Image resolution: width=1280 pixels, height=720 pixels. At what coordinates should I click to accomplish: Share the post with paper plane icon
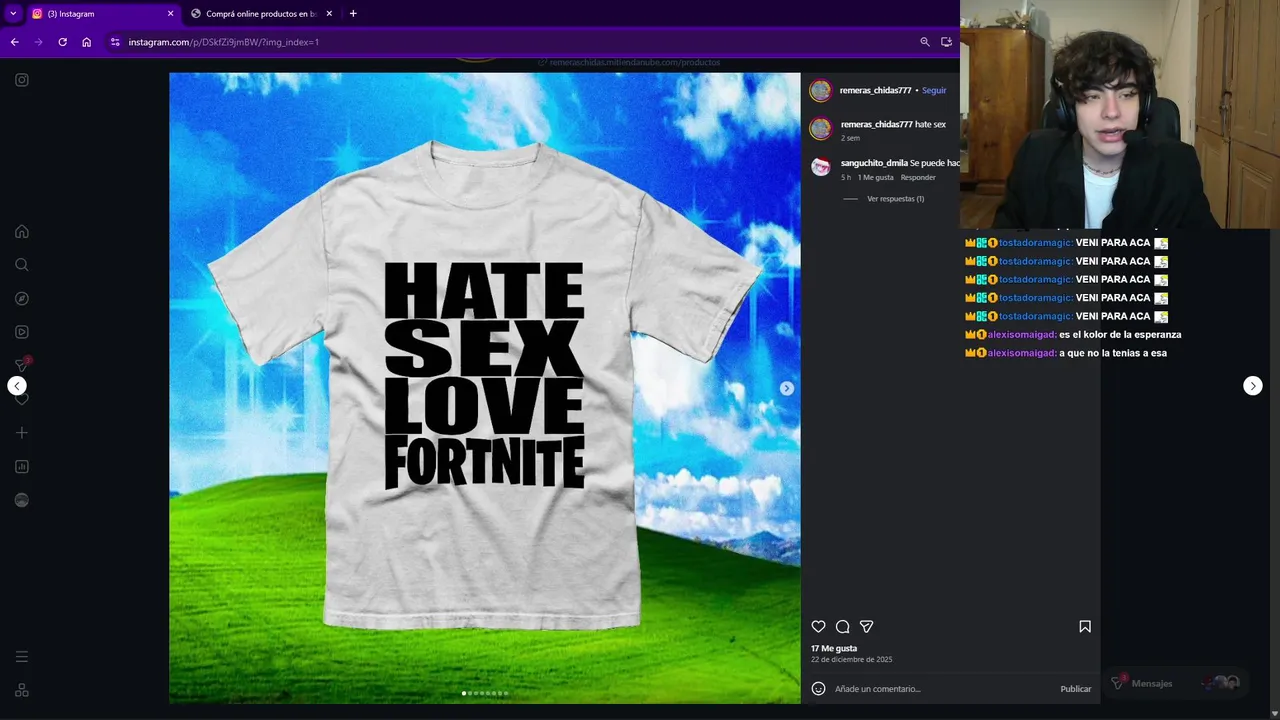coord(867,626)
